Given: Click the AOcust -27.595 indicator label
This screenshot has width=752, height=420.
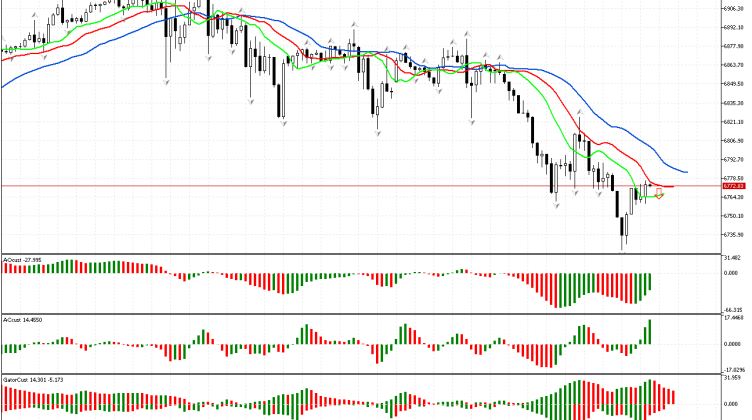Looking at the screenshot, I should coord(24,259).
